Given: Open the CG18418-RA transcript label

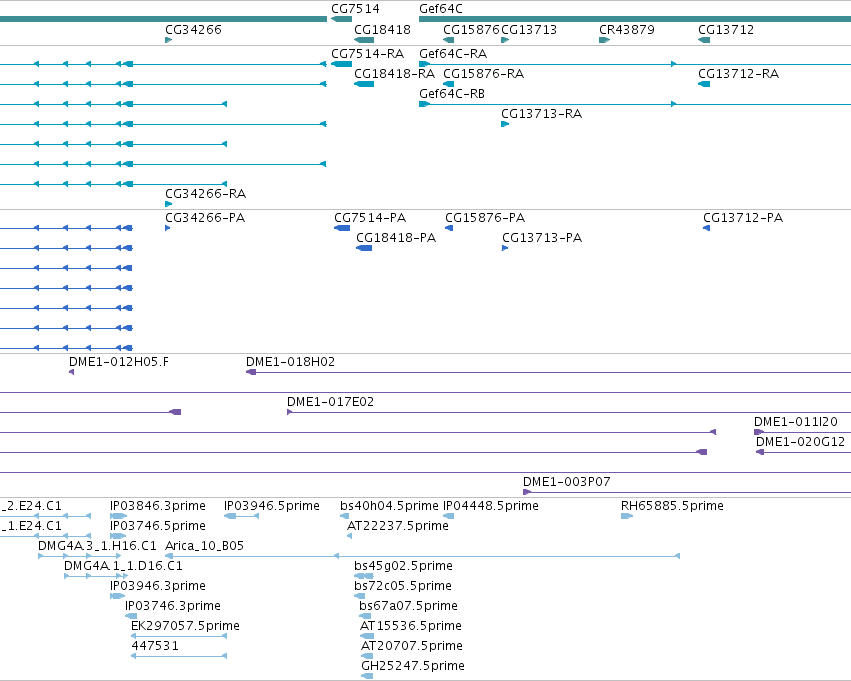Looking at the screenshot, I should click(395, 74).
